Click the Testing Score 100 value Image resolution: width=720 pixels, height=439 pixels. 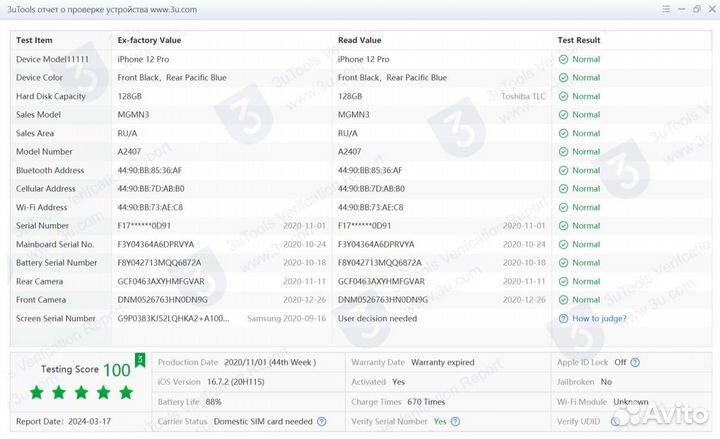117,370
